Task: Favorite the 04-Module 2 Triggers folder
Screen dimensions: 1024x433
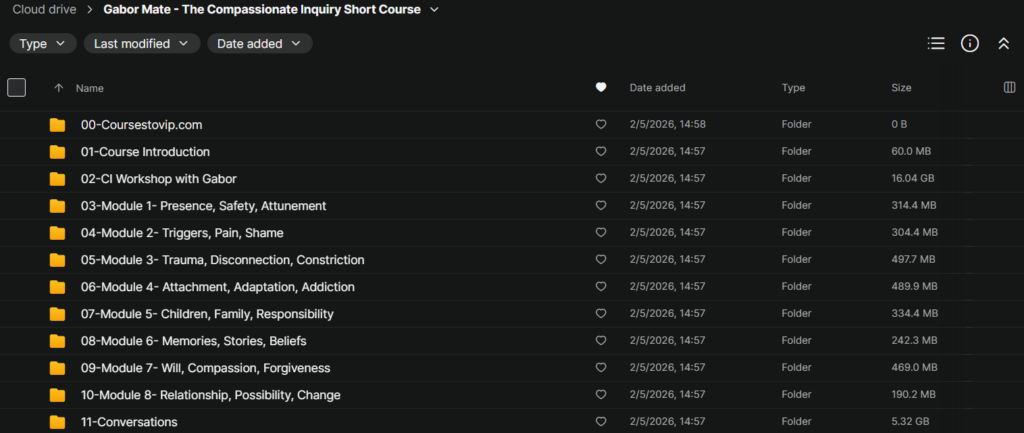Action: coord(601,233)
